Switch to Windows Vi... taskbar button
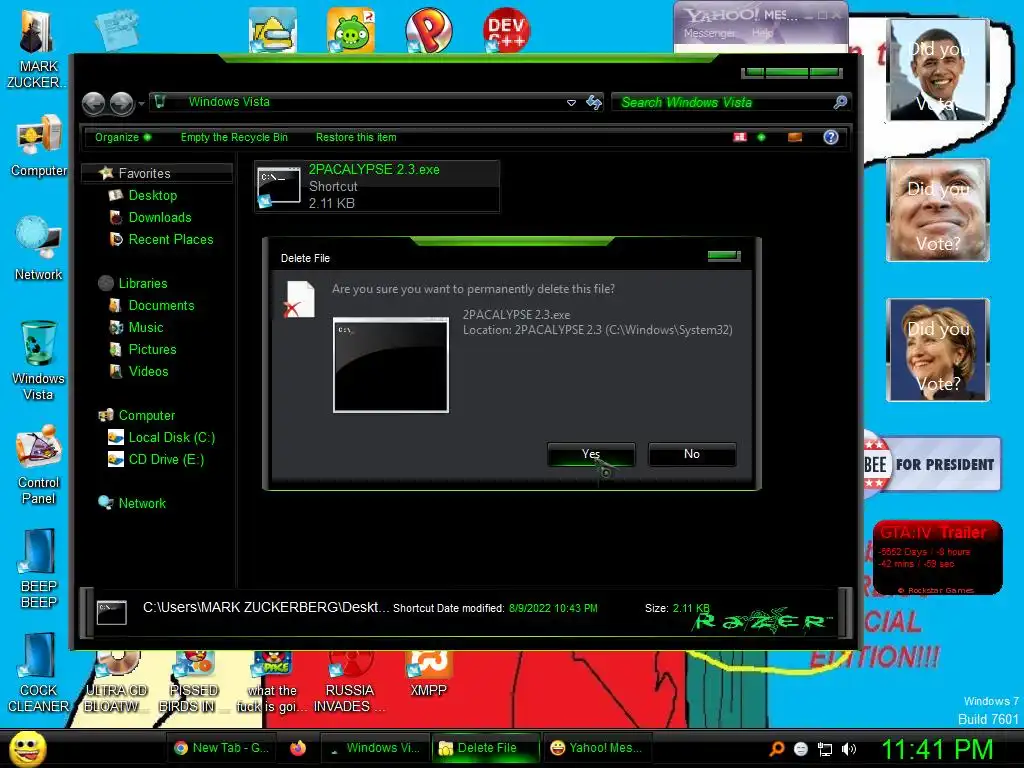The height and width of the screenshot is (768, 1024). tap(374, 748)
